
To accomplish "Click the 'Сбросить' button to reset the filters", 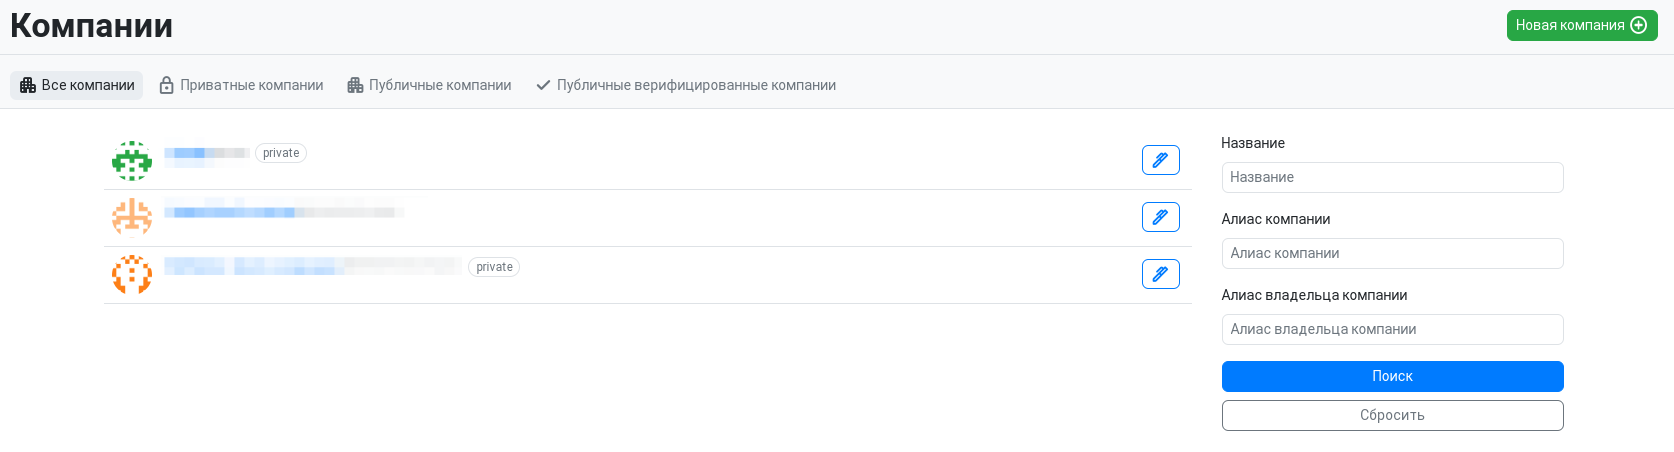I will [1392, 415].
